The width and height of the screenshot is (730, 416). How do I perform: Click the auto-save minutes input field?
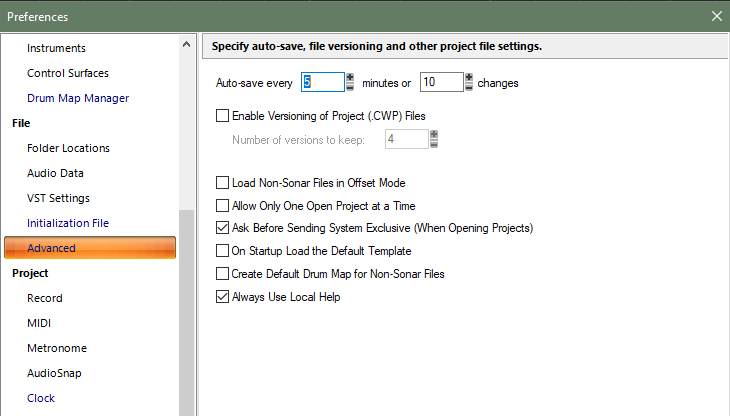[x=321, y=82]
